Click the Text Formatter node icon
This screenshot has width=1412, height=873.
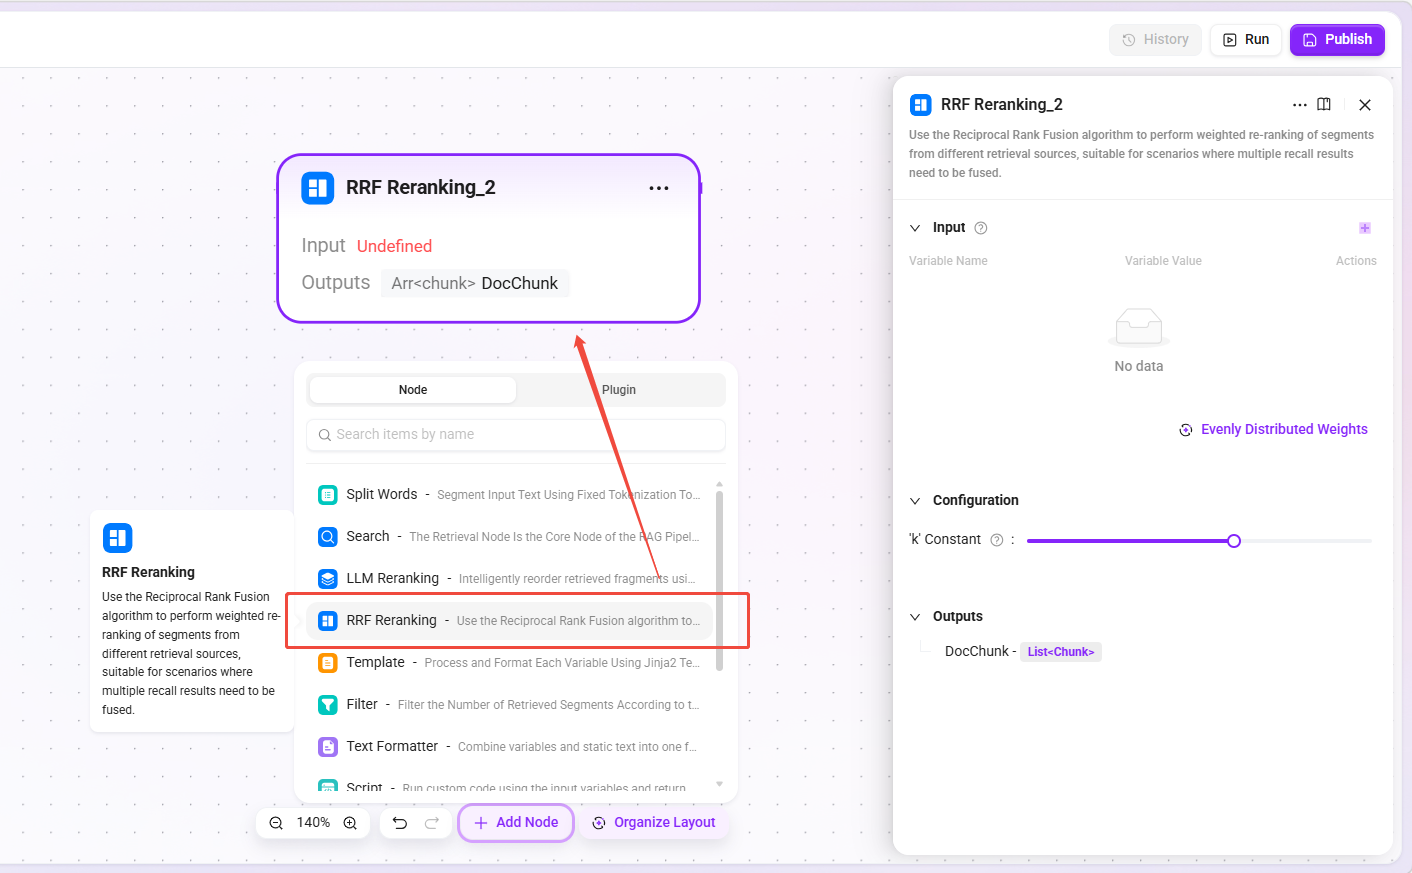[x=328, y=747]
